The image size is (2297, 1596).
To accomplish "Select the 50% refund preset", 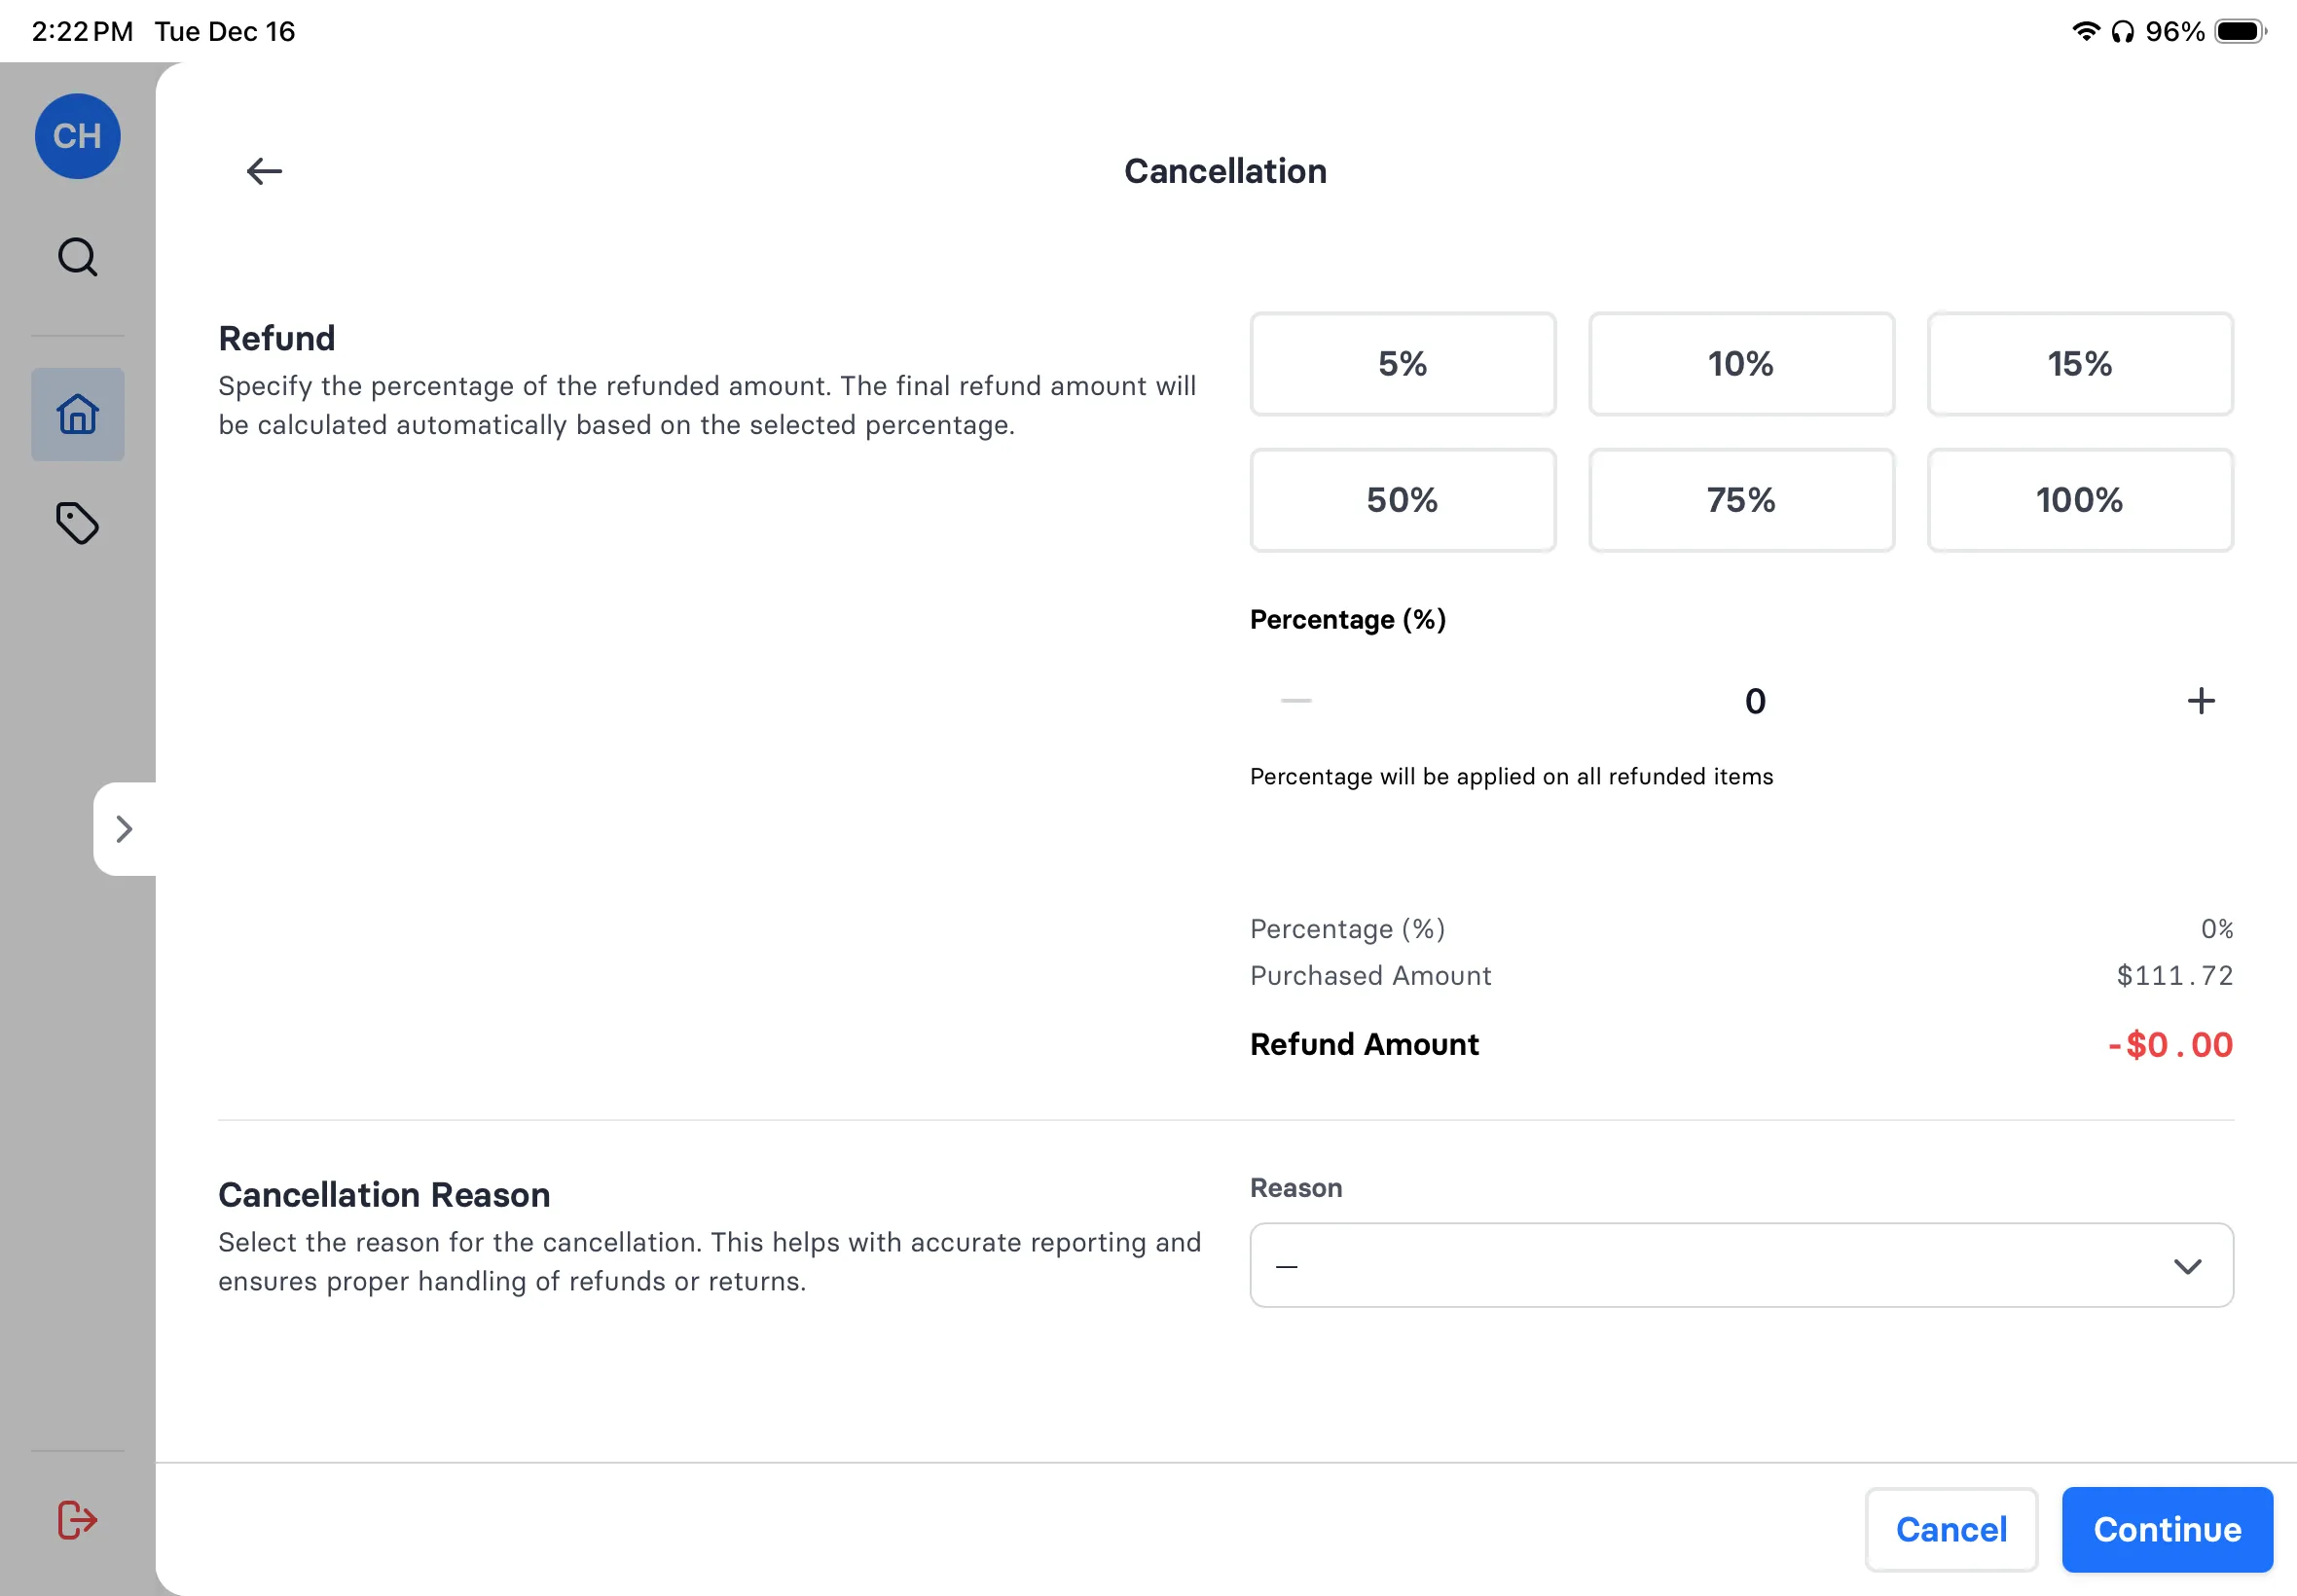I will coord(1402,500).
